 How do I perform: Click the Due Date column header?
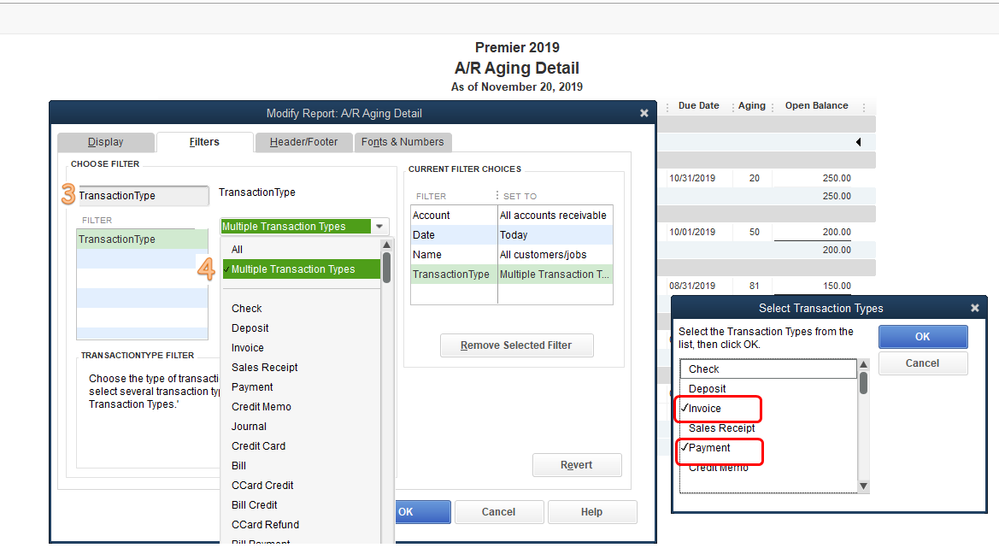point(698,106)
